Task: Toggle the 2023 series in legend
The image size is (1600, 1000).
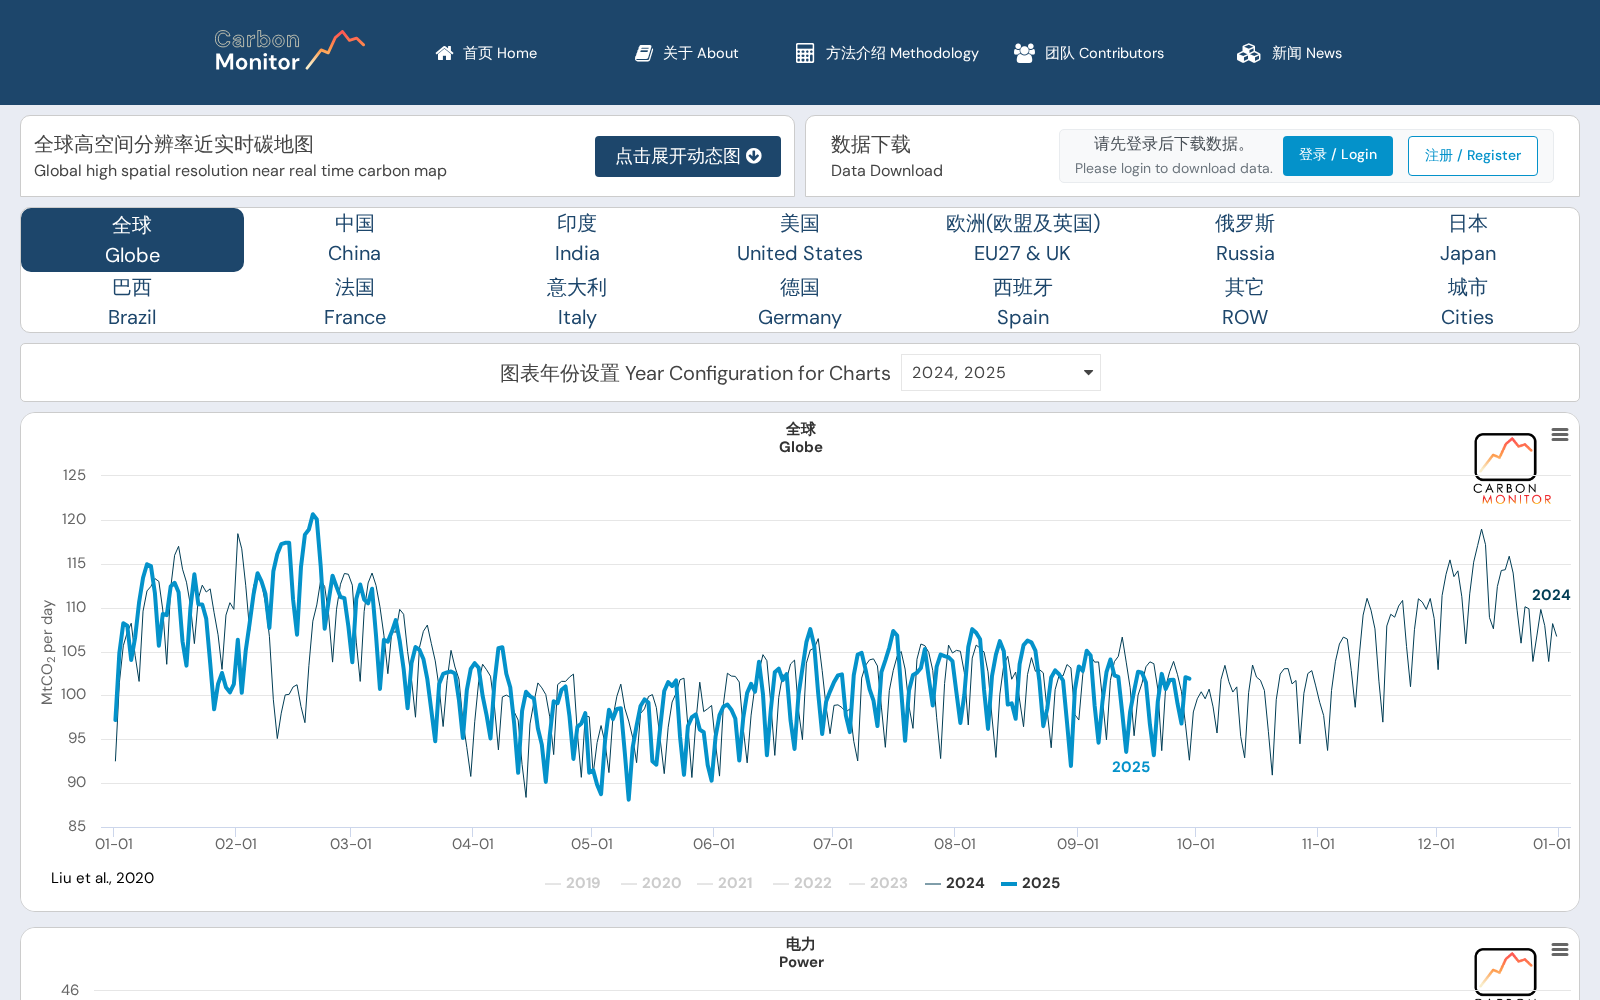Action: pos(878,883)
